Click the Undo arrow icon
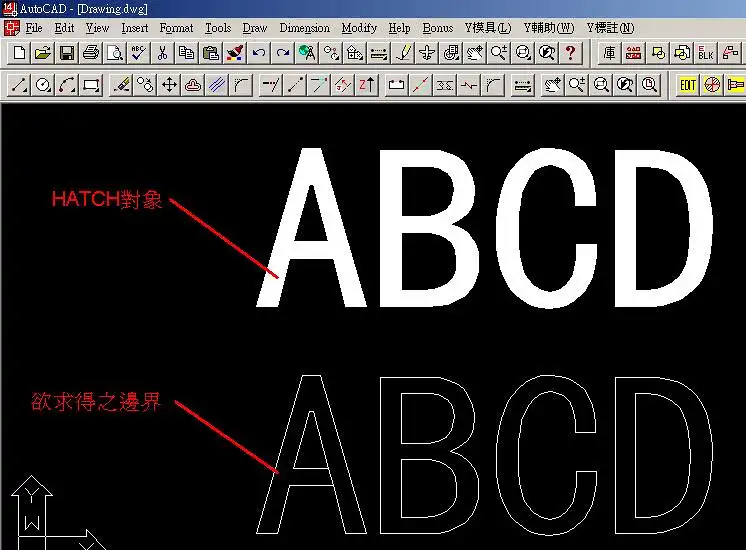 click(259, 52)
